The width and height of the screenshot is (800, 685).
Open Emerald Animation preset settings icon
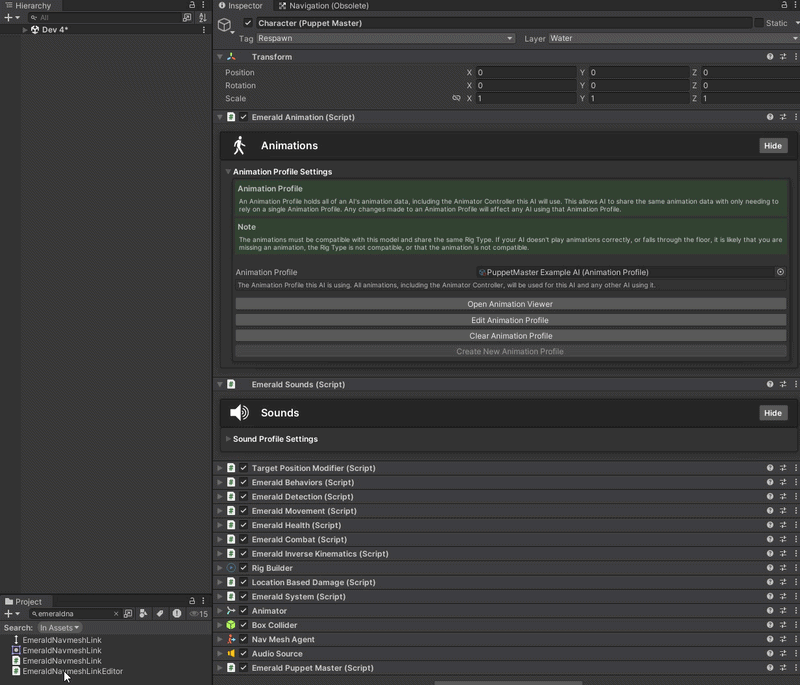coord(783,117)
